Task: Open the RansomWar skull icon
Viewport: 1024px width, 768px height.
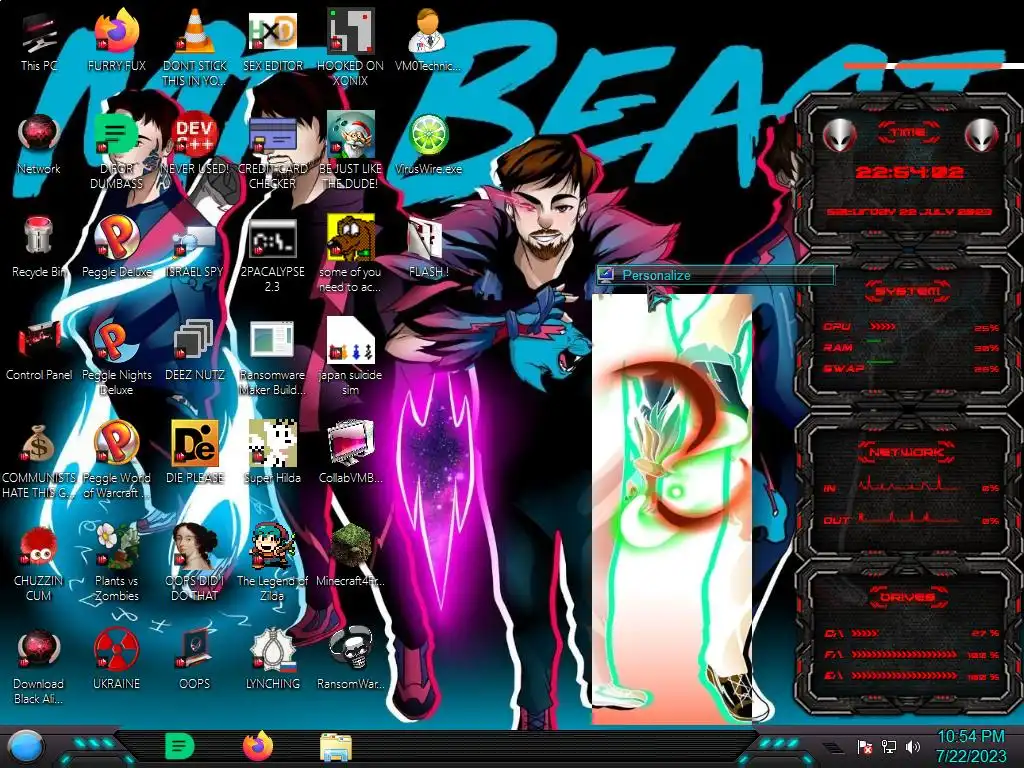Action: coord(351,660)
